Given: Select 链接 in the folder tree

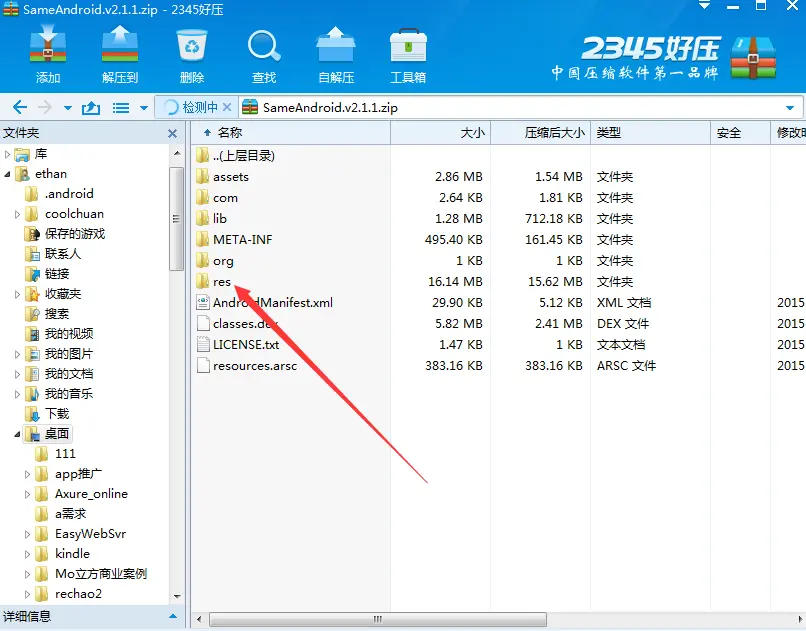Looking at the screenshot, I should point(47,274).
